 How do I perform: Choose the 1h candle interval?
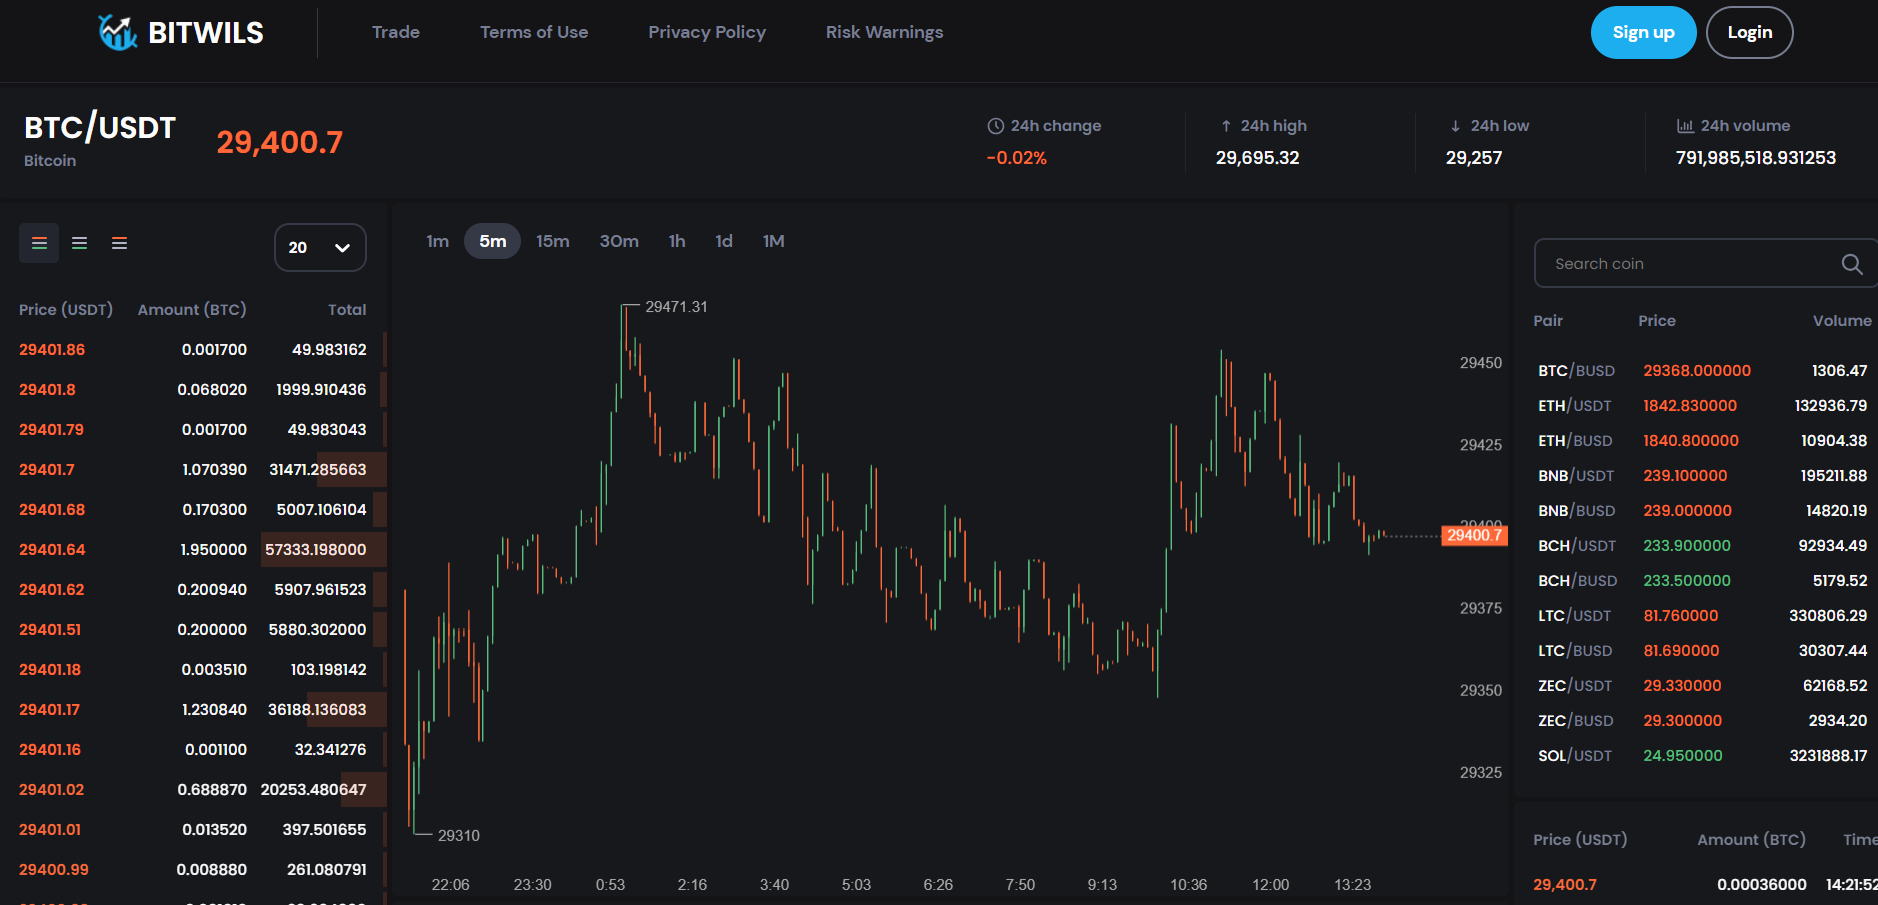coord(677,241)
